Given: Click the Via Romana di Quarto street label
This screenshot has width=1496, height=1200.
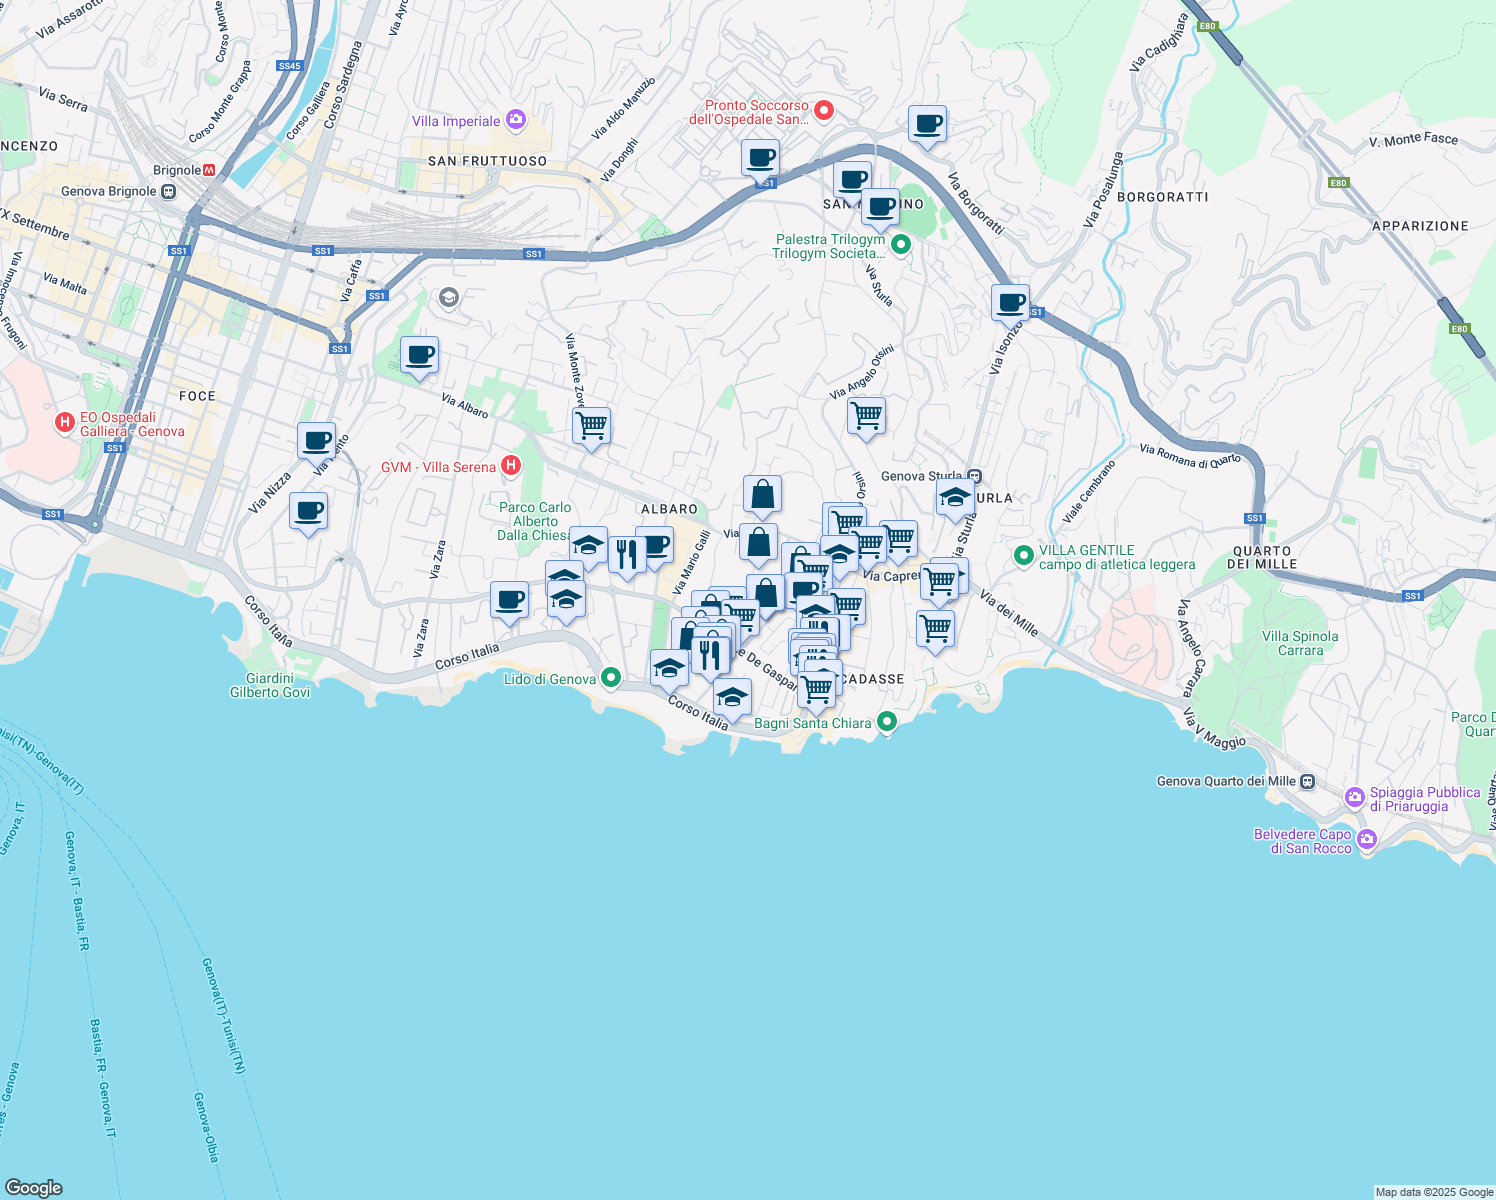Looking at the screenshot, I should 1190,455.
